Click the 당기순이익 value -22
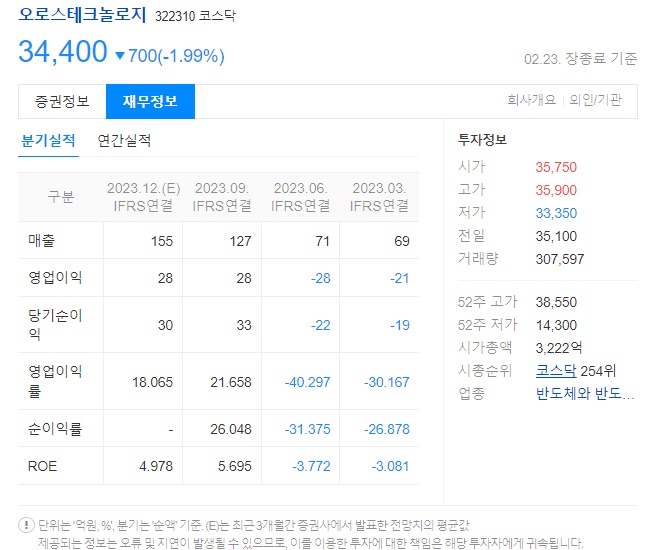The width and height of the screenshot is (650, 550). coord(320,325)
